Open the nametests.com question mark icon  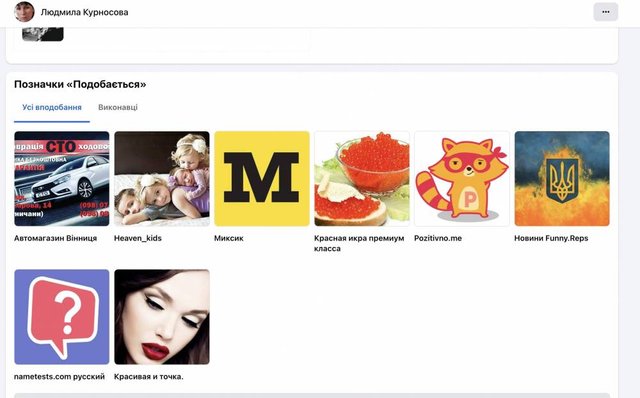pos(62,317)
